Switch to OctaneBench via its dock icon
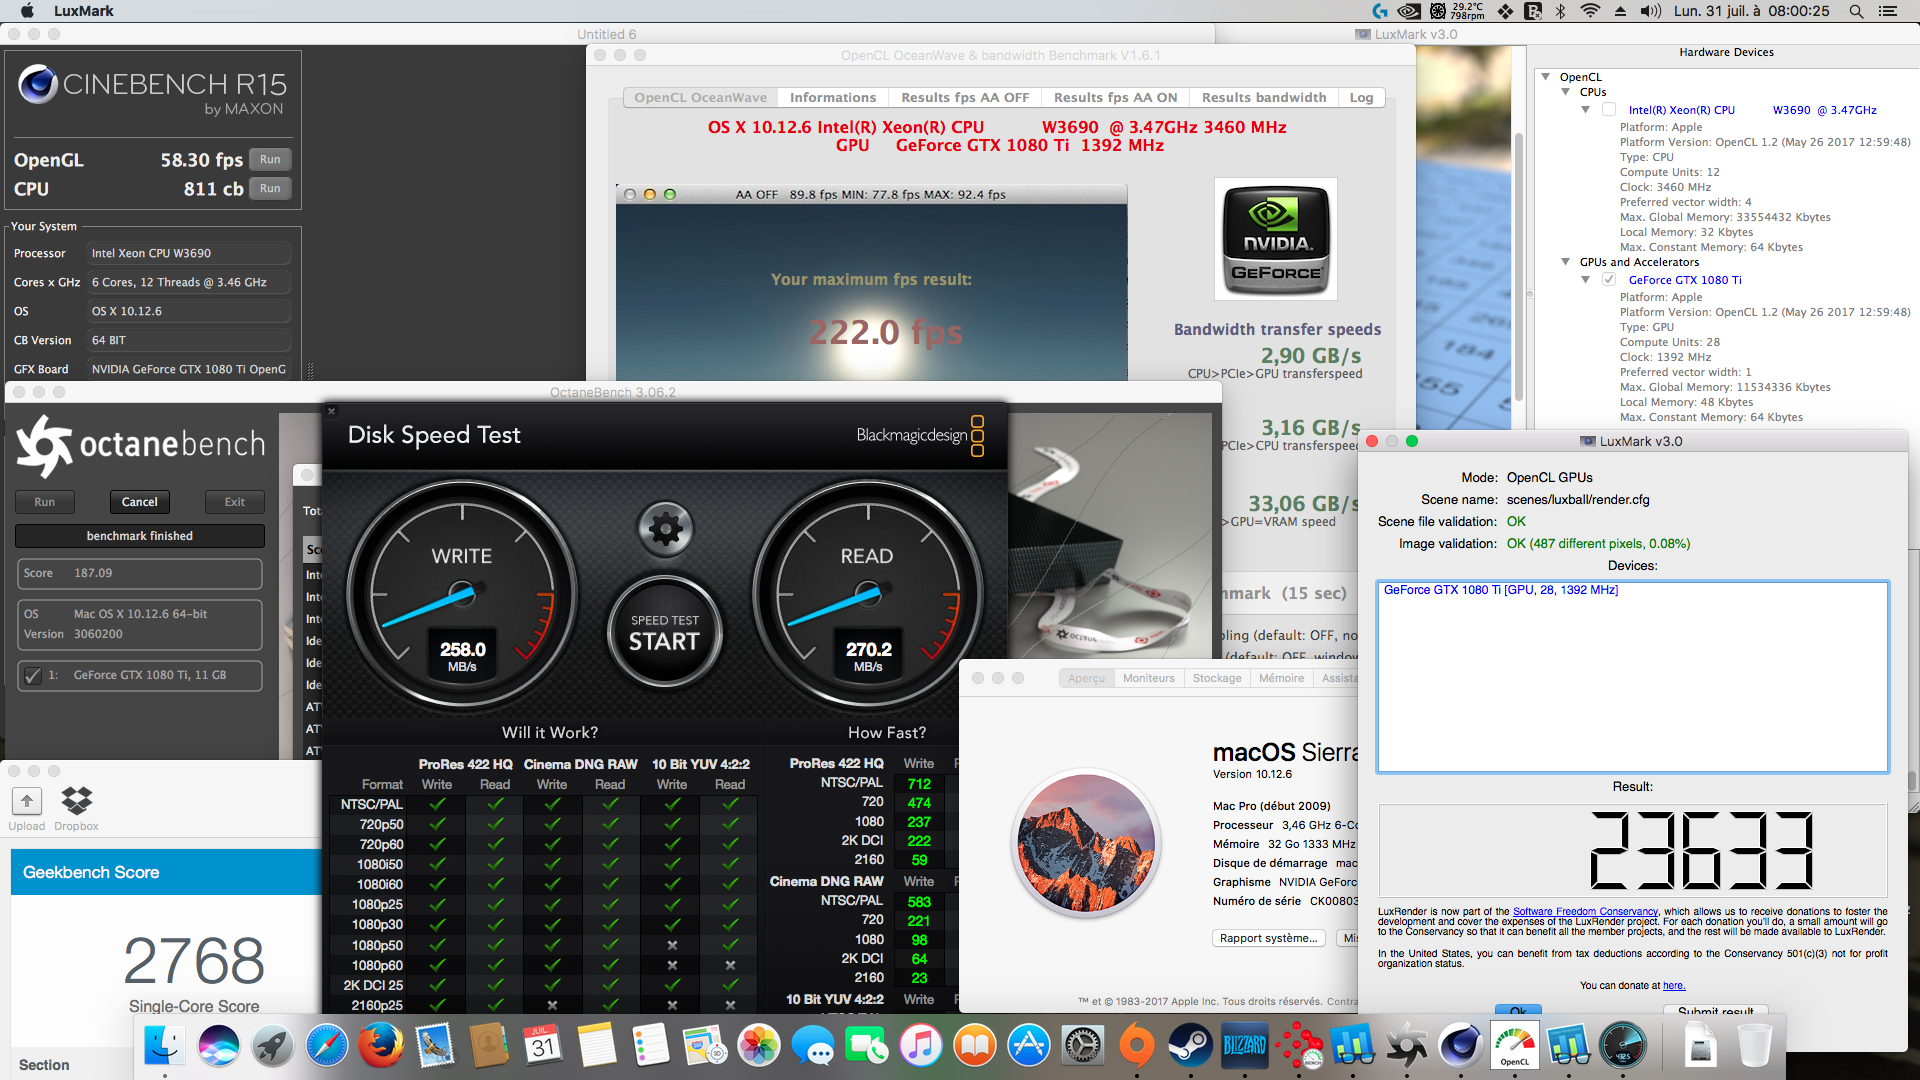1920x1080 pixels. point(1407,1046)
